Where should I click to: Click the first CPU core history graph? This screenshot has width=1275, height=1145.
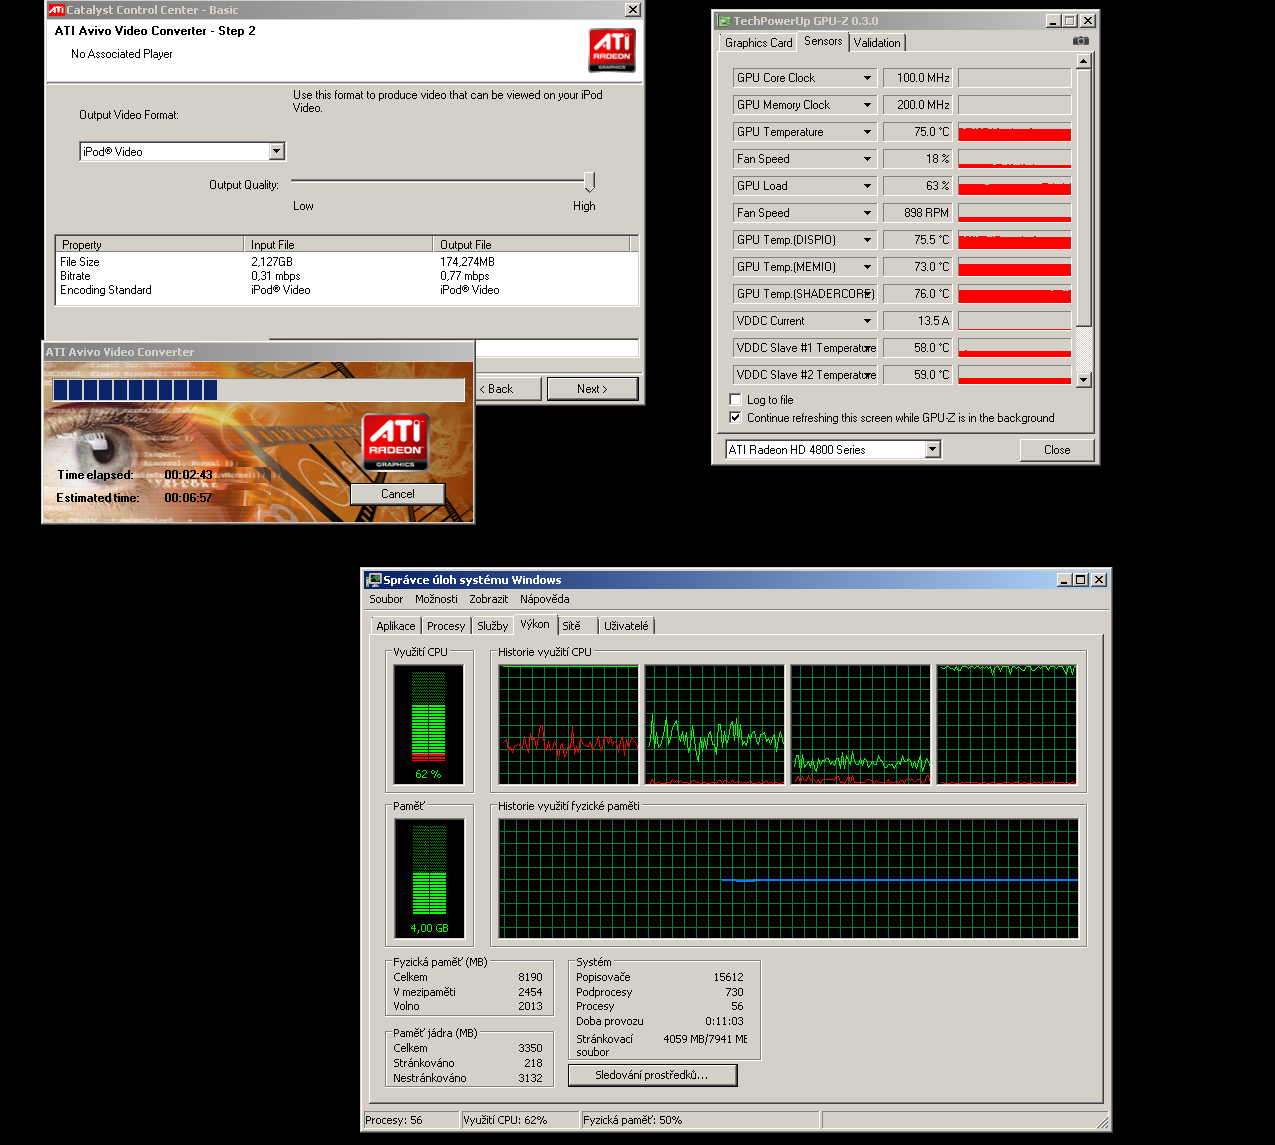pyautogui.click(x=568, y=724)
